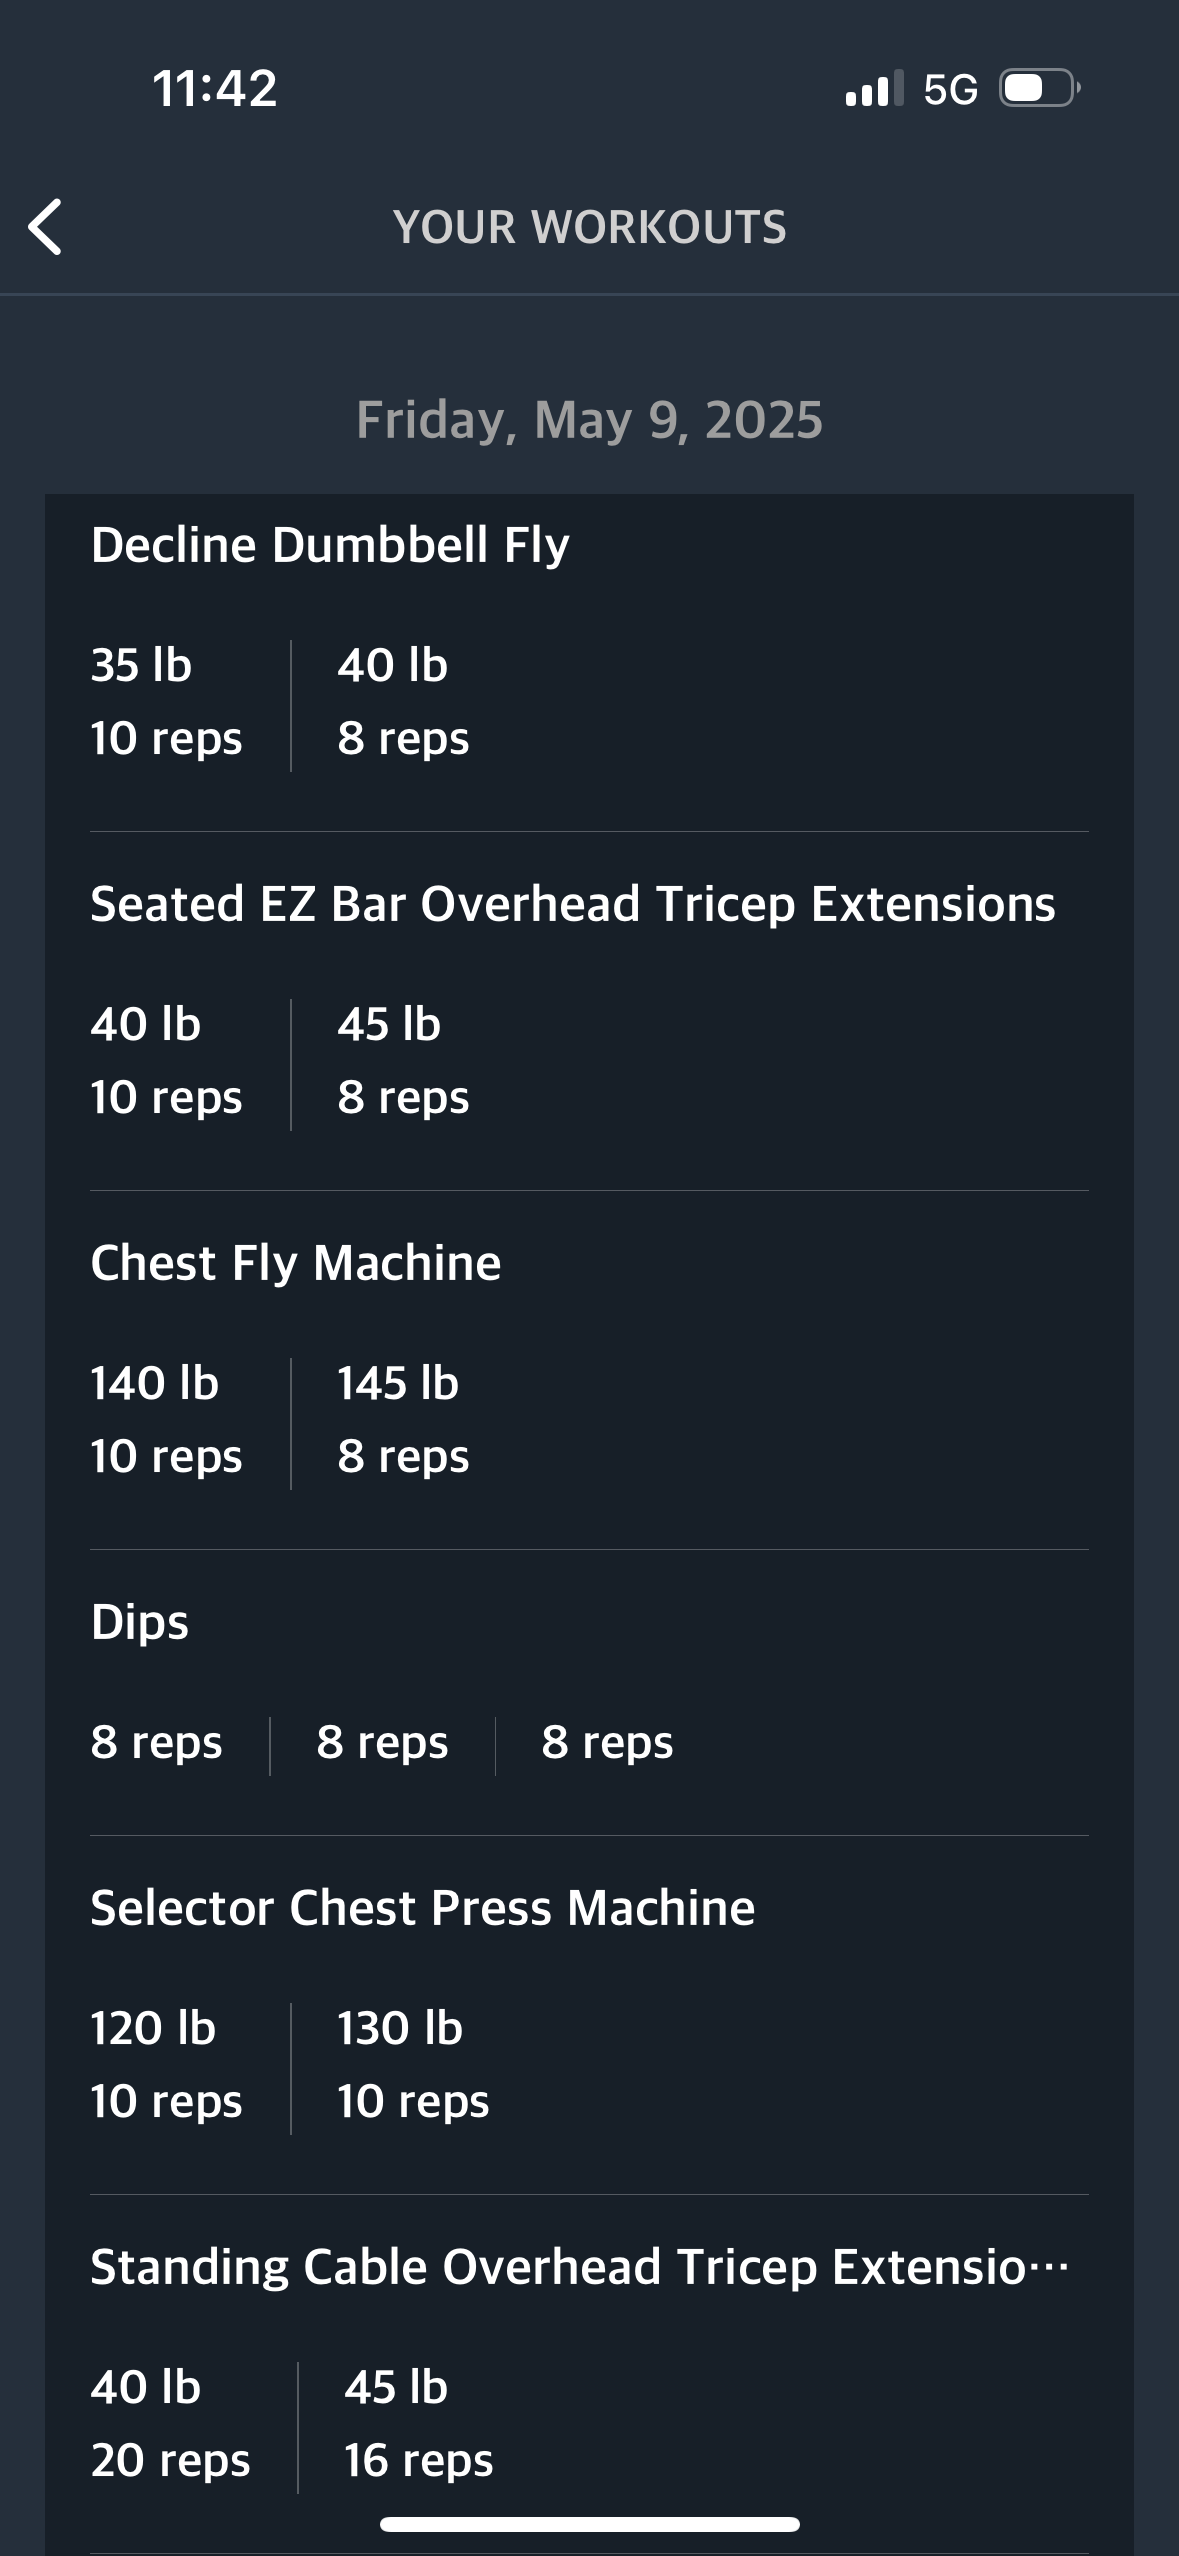The image size is (1179, 2556).
Task: Tap the home indicator bar
Action: (589, 2524)
